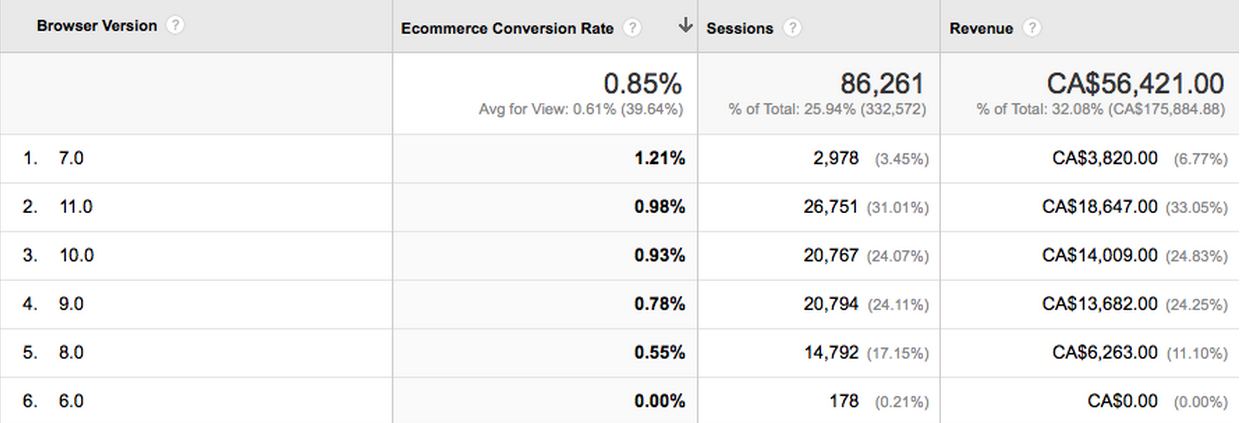The width and height of the screenshot is (1240, 423).
Task: Click the descending sort arrow icon
Action: coord(685,27)
